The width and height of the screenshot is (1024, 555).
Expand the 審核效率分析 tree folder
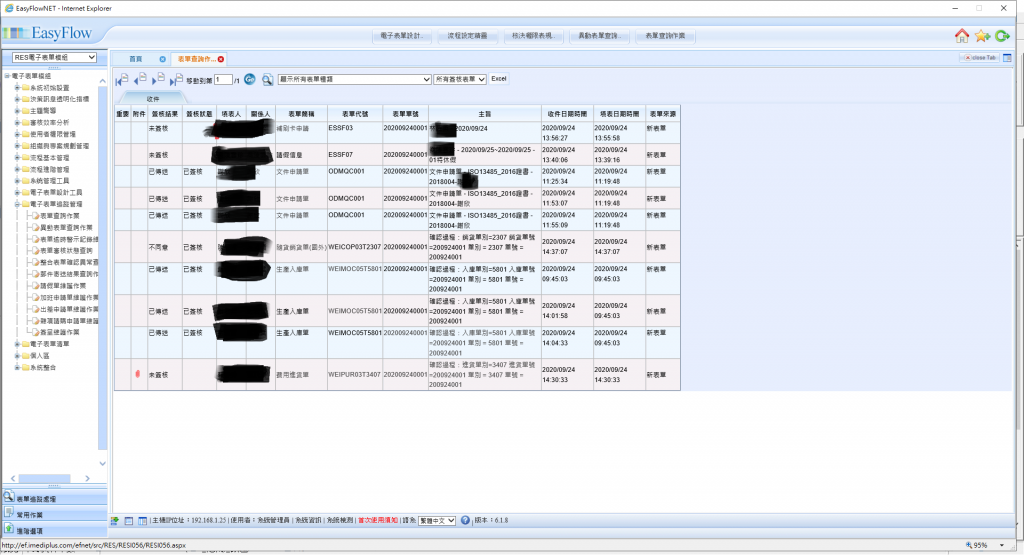click(17, 123)
